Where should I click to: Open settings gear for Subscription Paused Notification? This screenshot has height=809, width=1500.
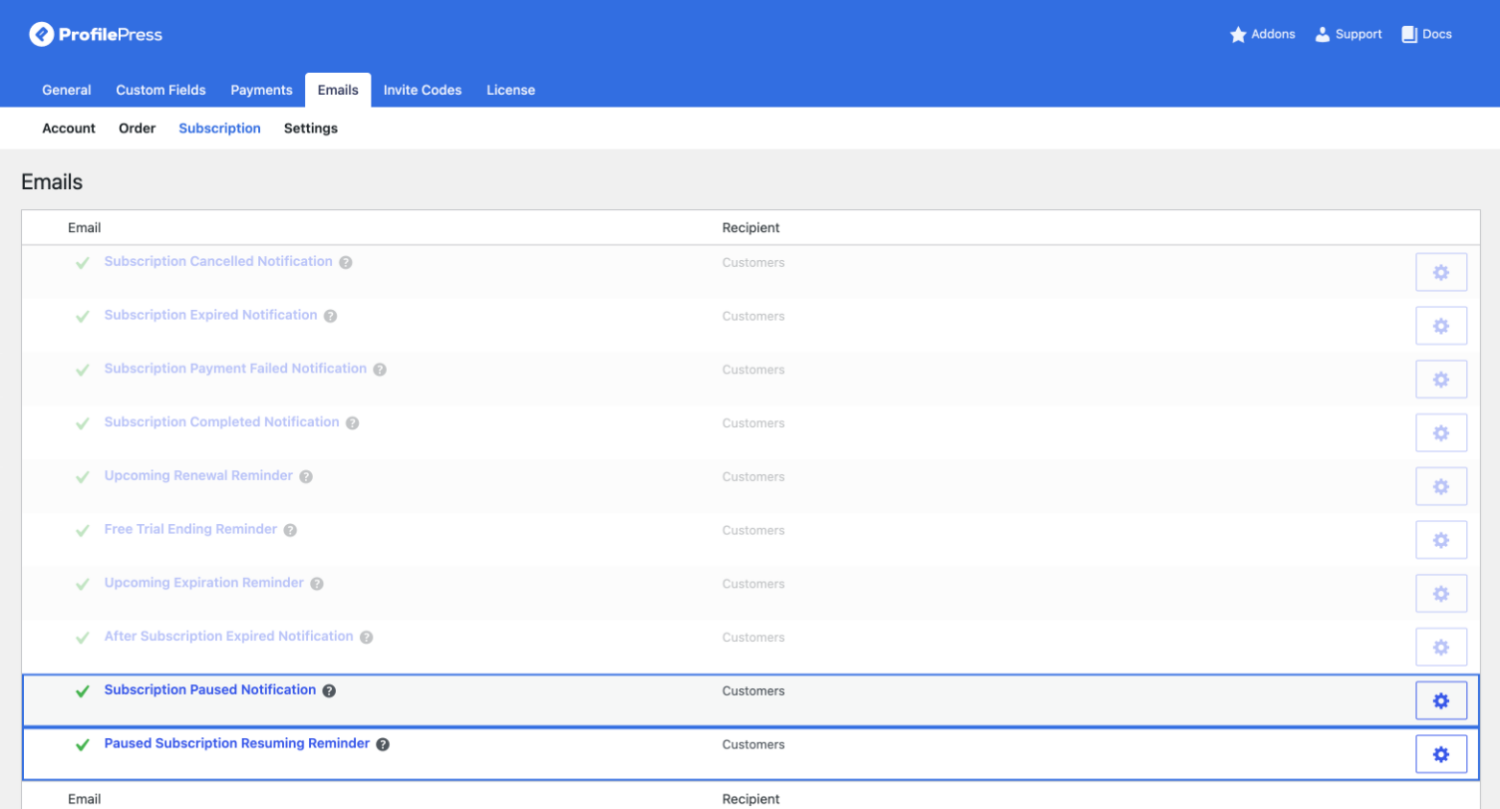pyautogui.click(x=1441, y=701)
